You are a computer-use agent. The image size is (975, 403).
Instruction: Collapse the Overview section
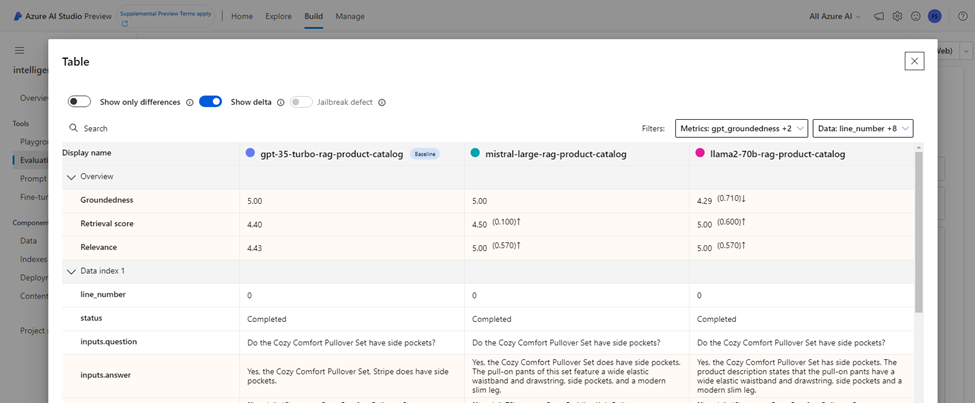[x=71, y=177]
